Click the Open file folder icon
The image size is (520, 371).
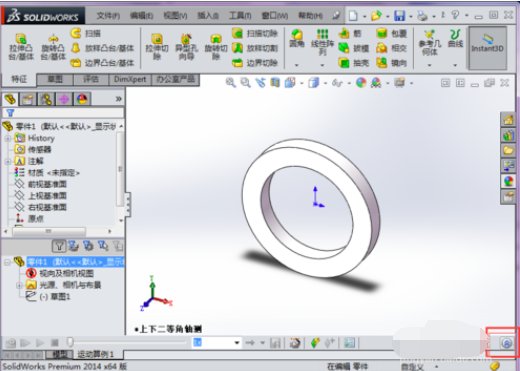click(x=376, y=15)
